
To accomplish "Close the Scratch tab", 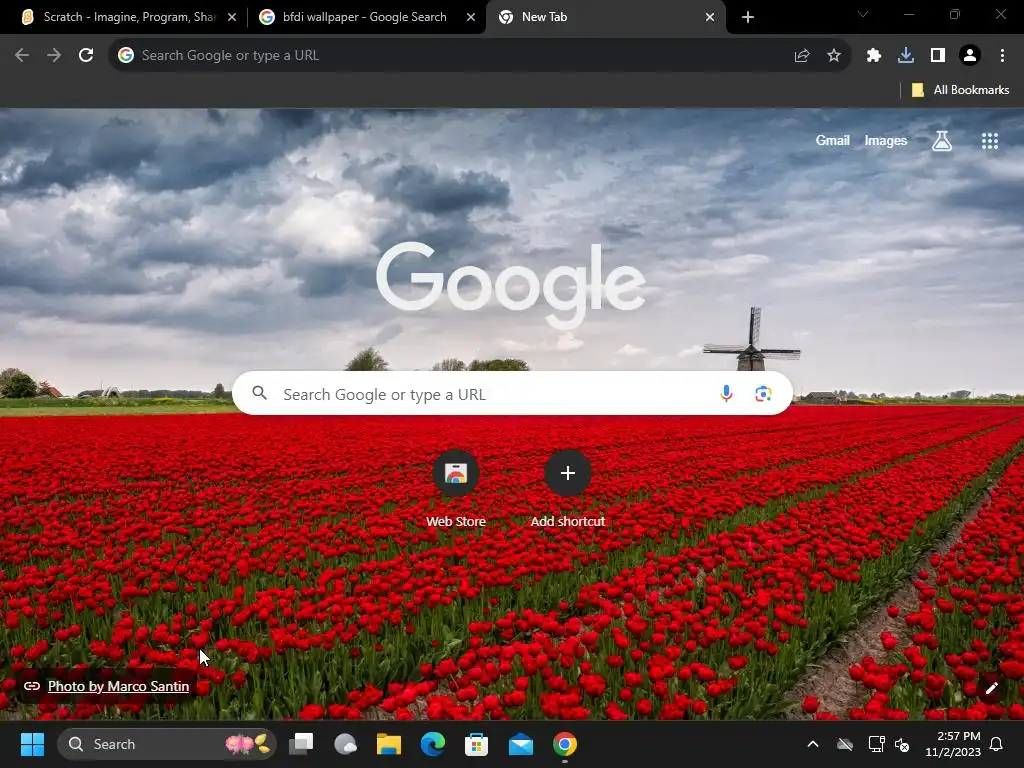I will (232, 17).
